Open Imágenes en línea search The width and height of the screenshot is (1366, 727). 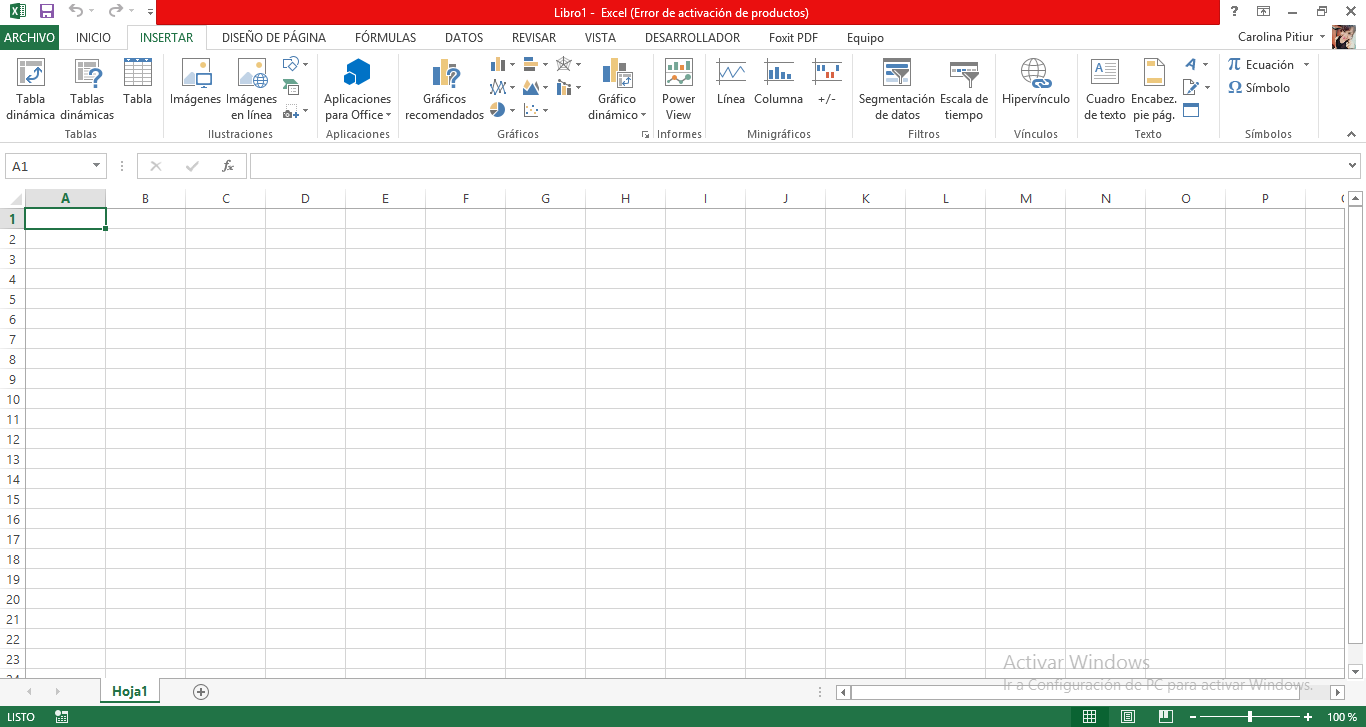pos(251,89)
